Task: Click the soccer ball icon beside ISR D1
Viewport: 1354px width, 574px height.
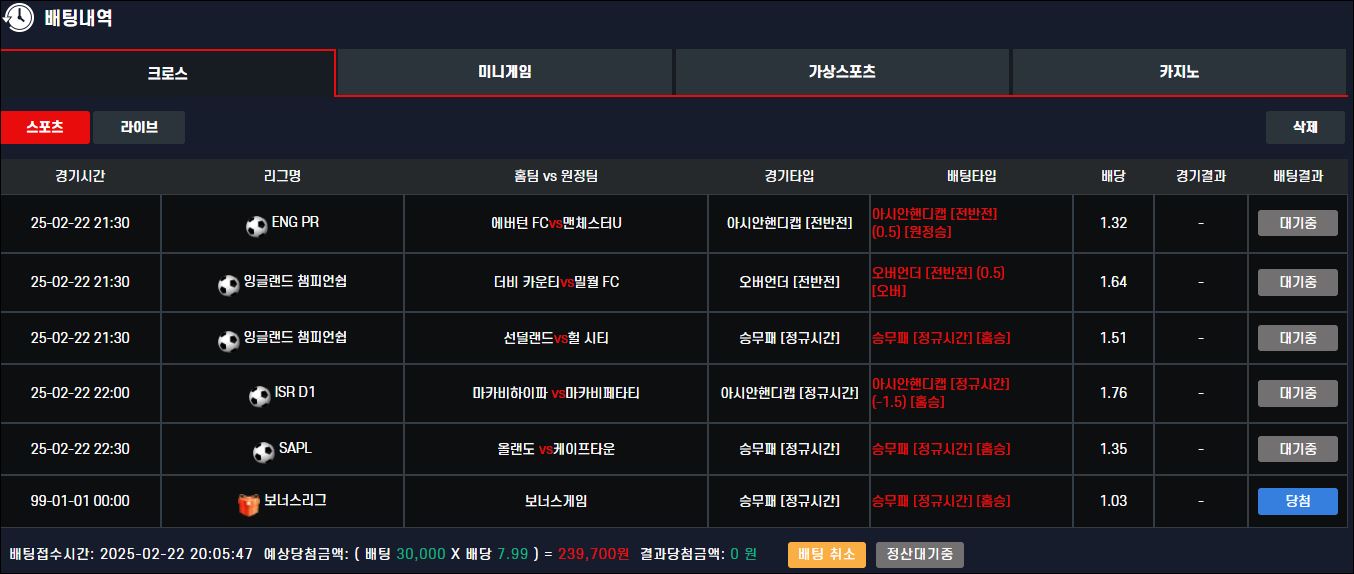Action: coord(260,395)
